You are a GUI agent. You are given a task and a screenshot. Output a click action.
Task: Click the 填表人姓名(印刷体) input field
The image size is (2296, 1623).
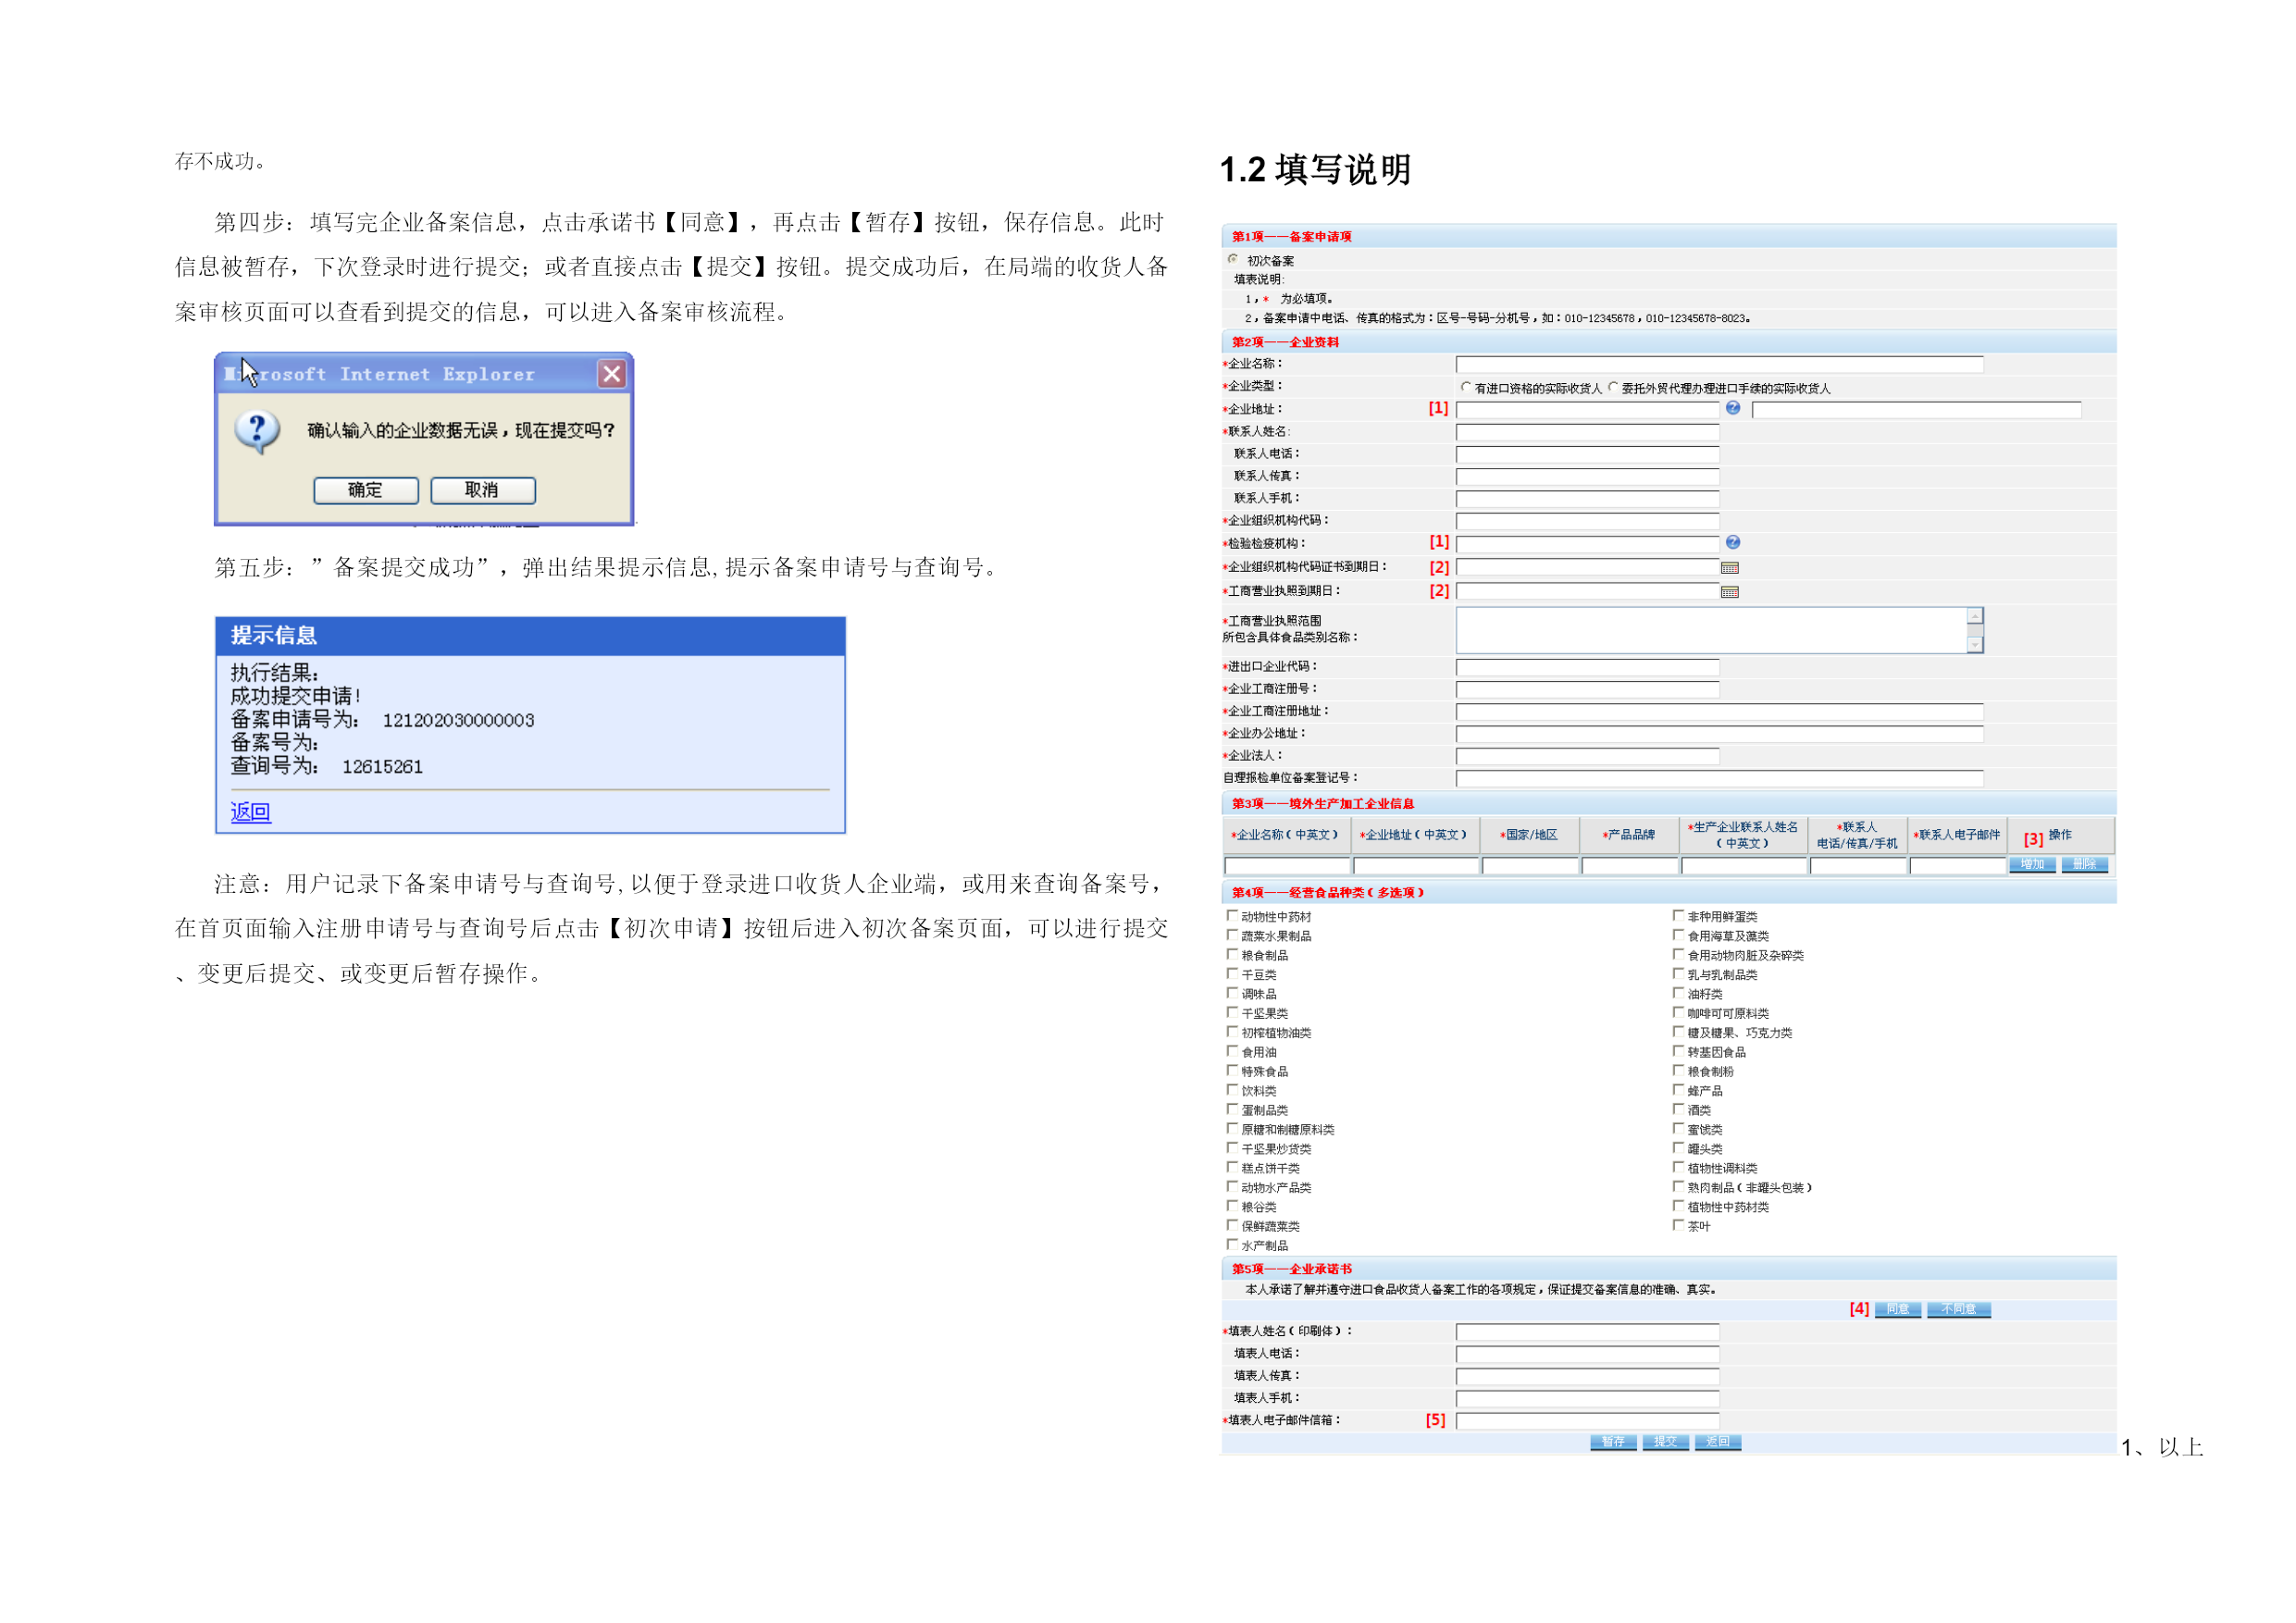1587,1333
